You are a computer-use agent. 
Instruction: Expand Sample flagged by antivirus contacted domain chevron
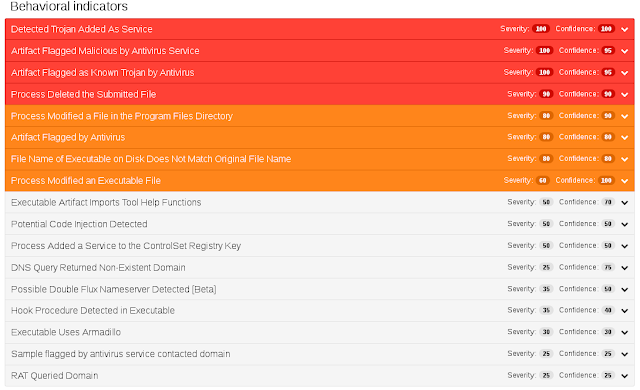coord(624,354)
